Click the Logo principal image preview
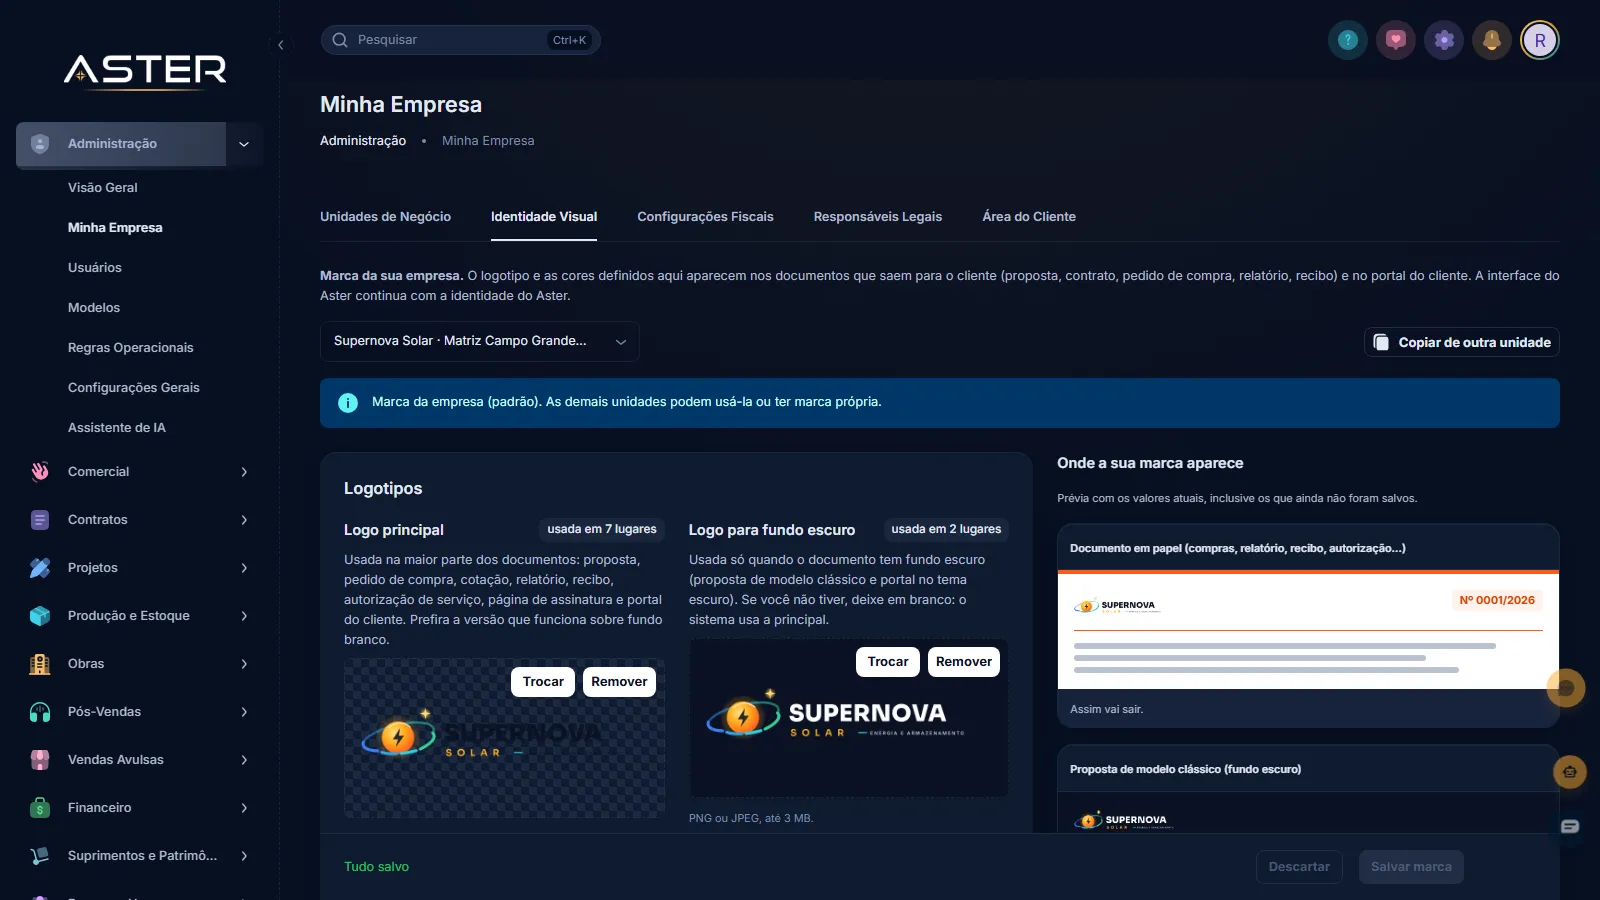The image size is (1600, 900). tap(504, 738)
